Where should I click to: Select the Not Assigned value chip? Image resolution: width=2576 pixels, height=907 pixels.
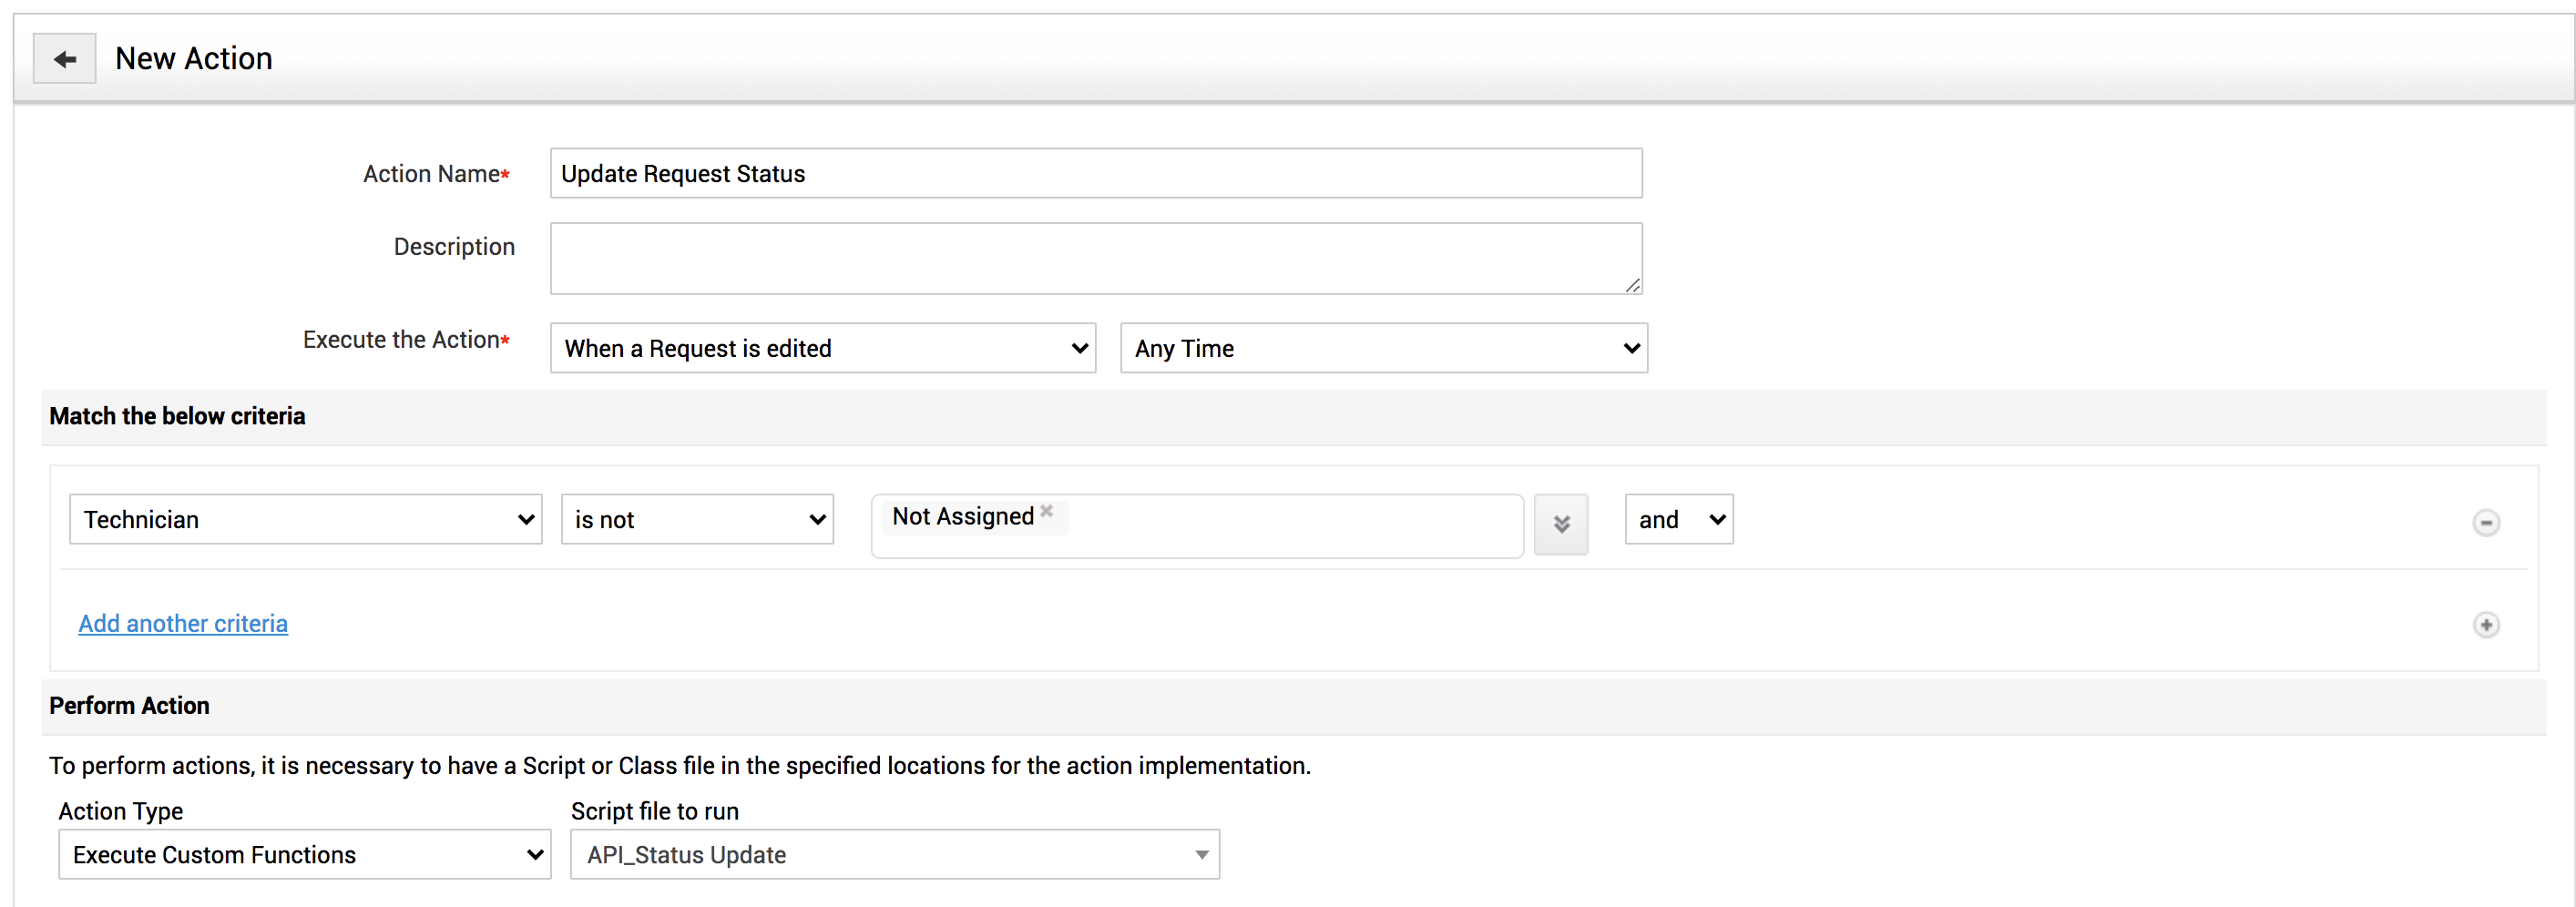[x=962, y=517]
